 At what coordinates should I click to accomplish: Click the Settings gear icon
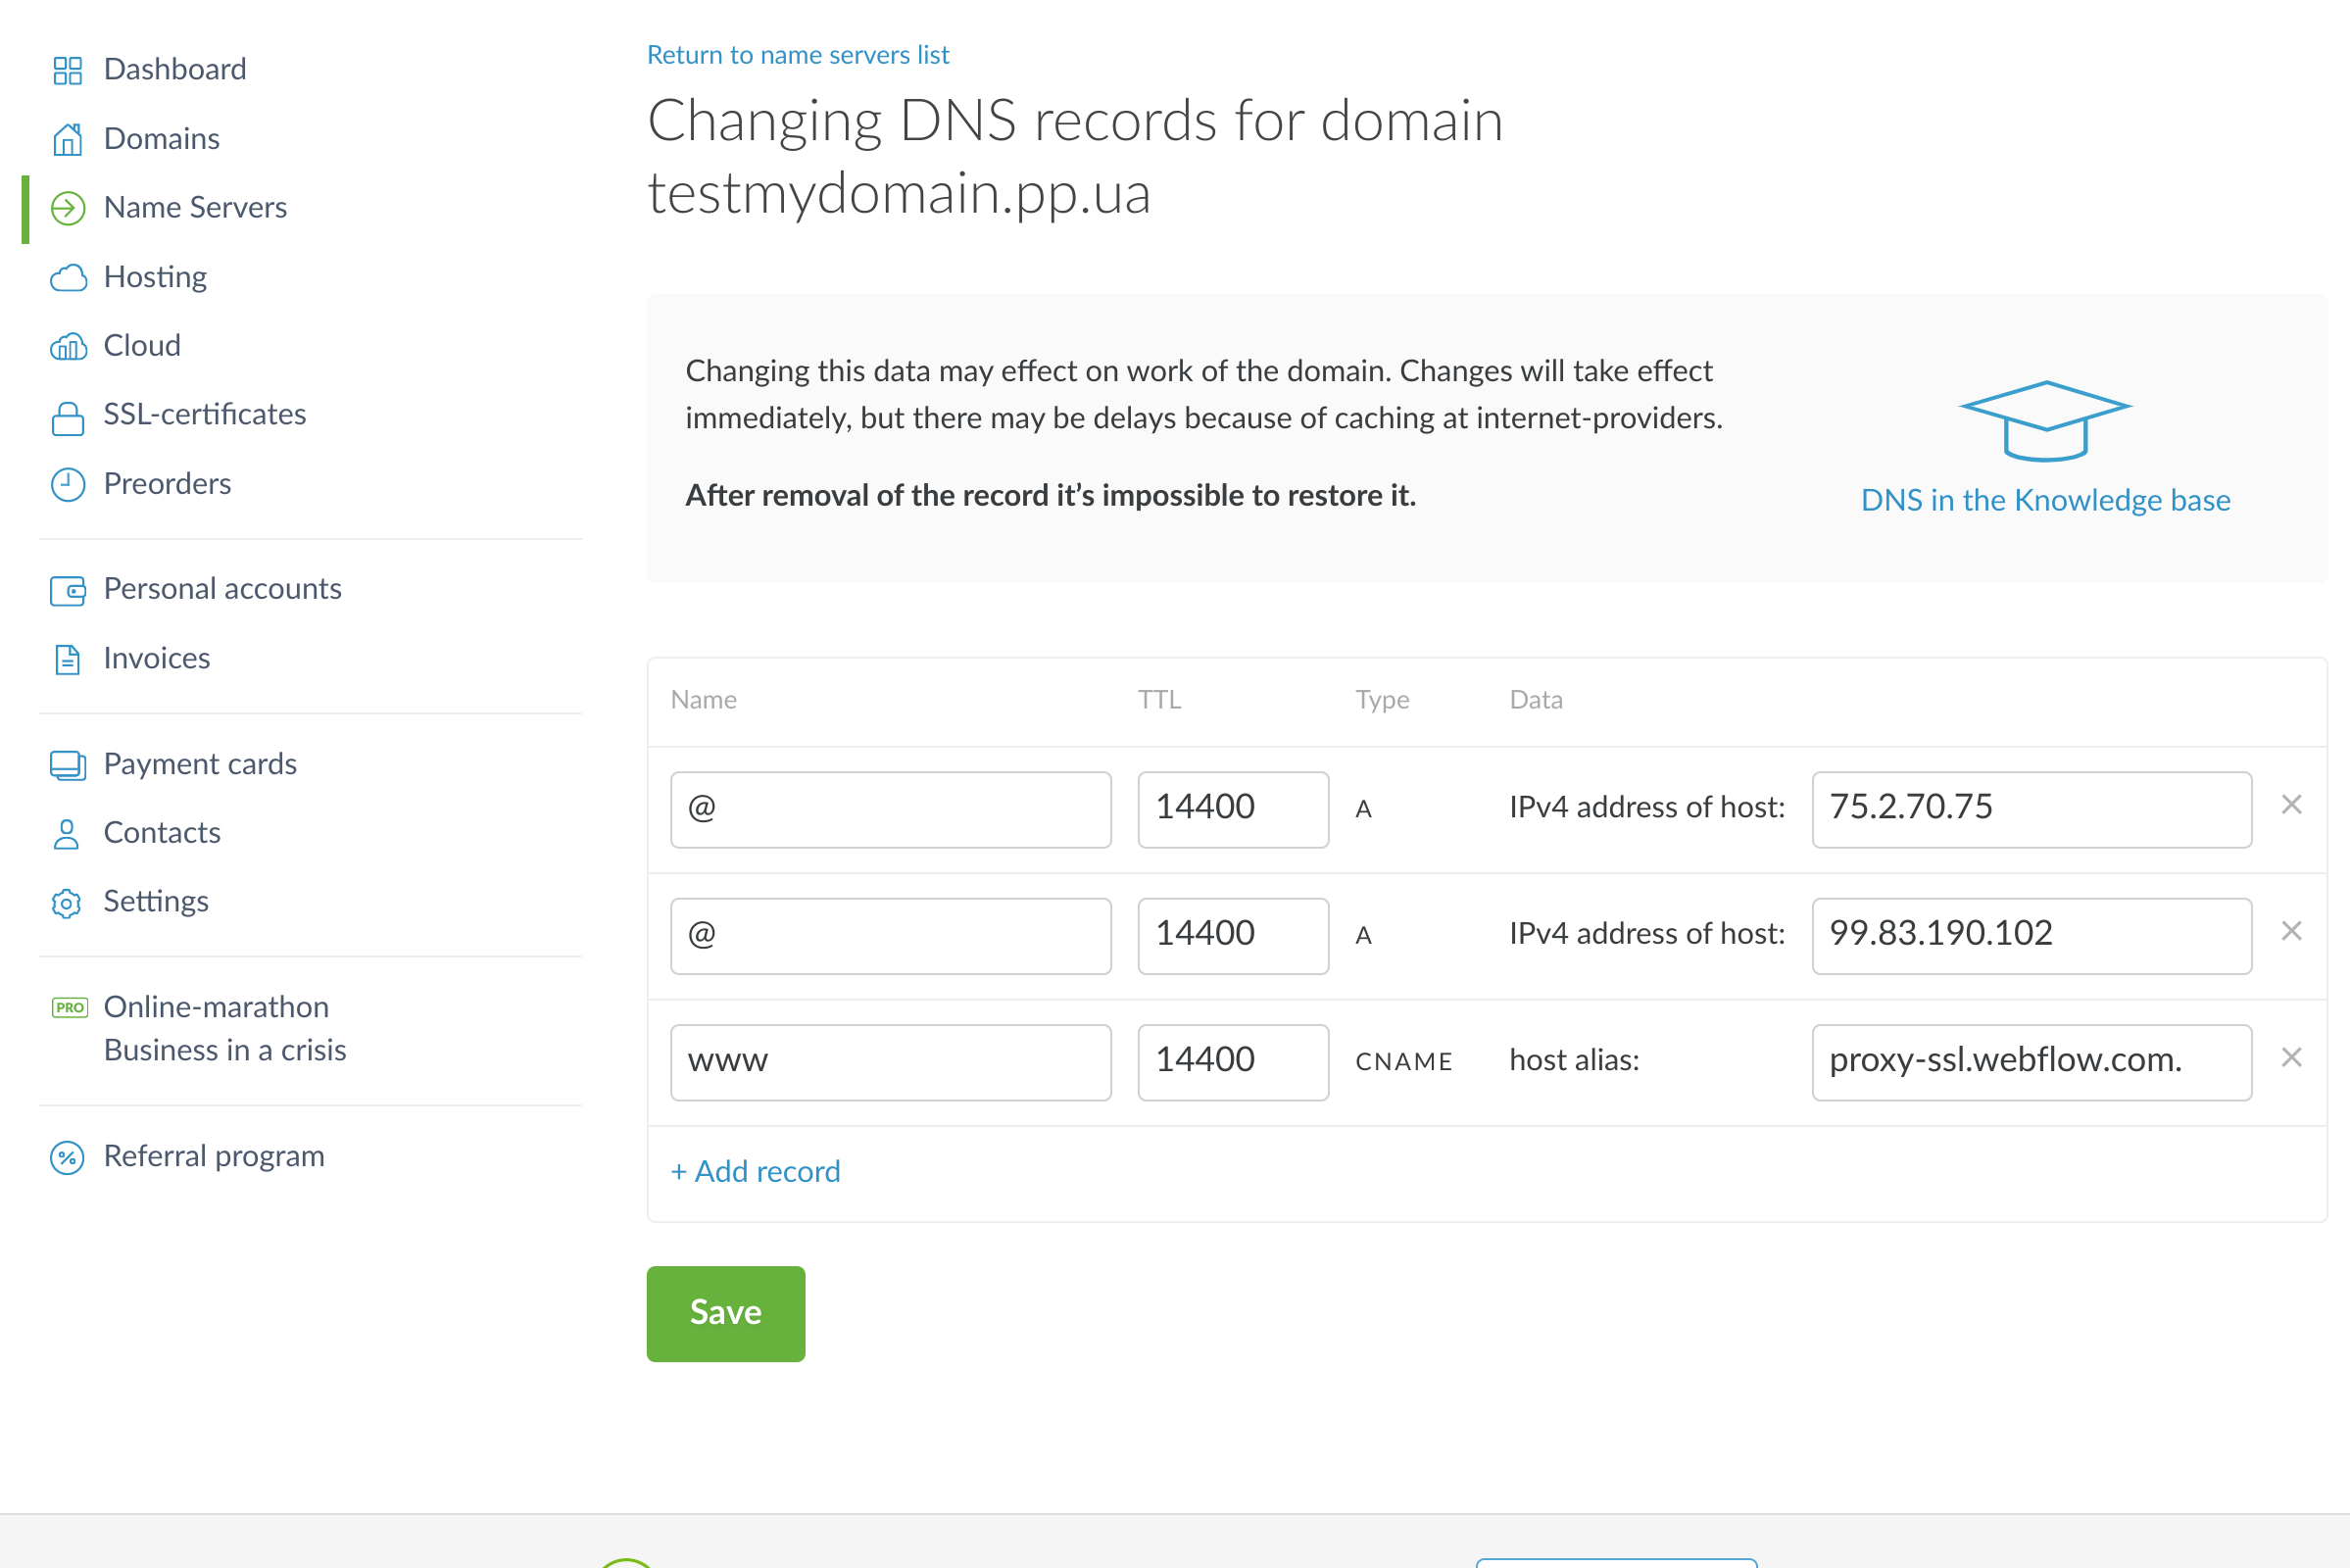67,902
